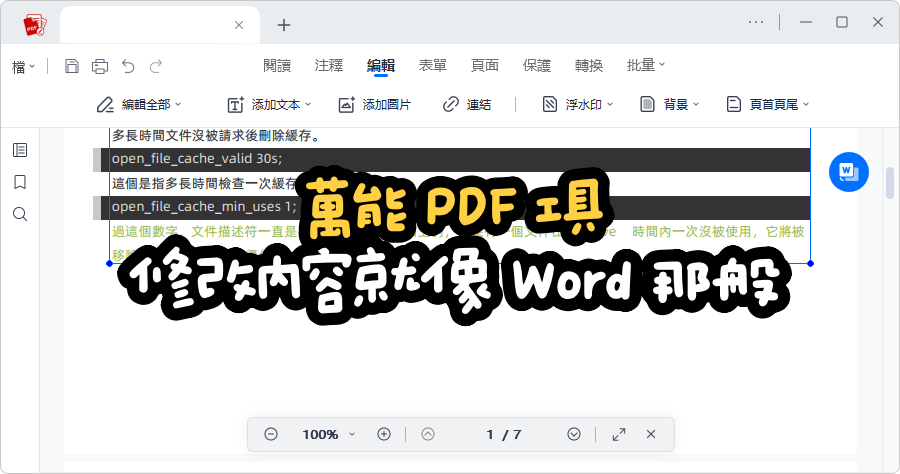Open the 100% zoom level dropdown
This screenshot has width=900, height=474.
[x=329, y=434]
